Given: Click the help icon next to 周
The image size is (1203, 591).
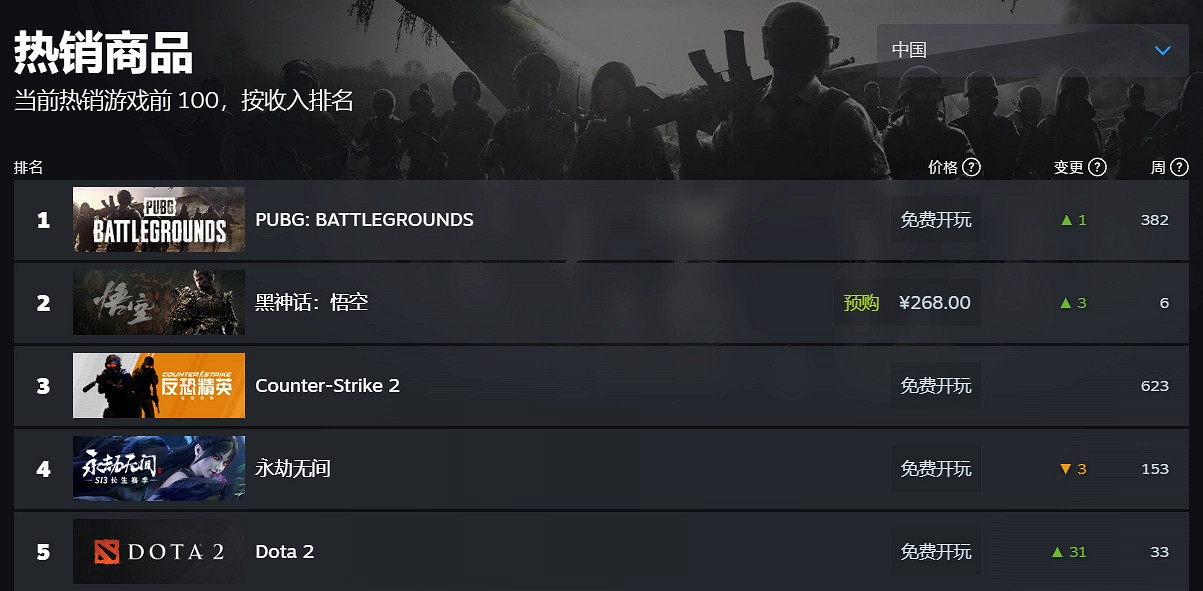Looking at the screenshot, I should pos(1179,167).
